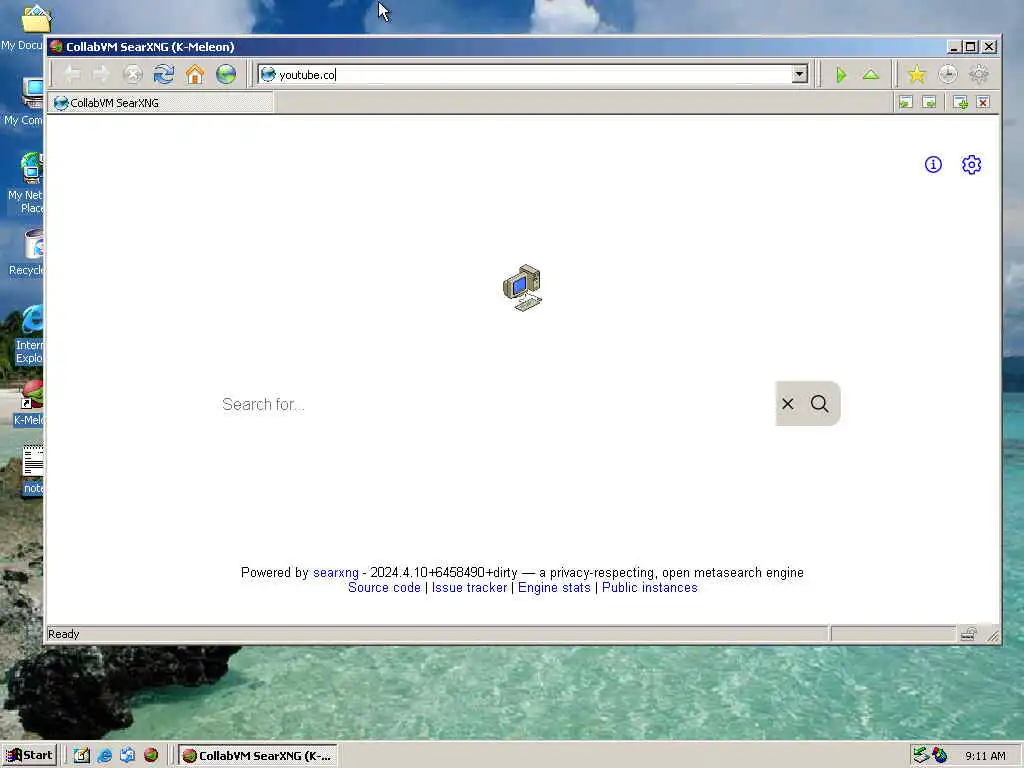Click the next tab icon
Screen dimensions: 1024x768
pos(929,103)
